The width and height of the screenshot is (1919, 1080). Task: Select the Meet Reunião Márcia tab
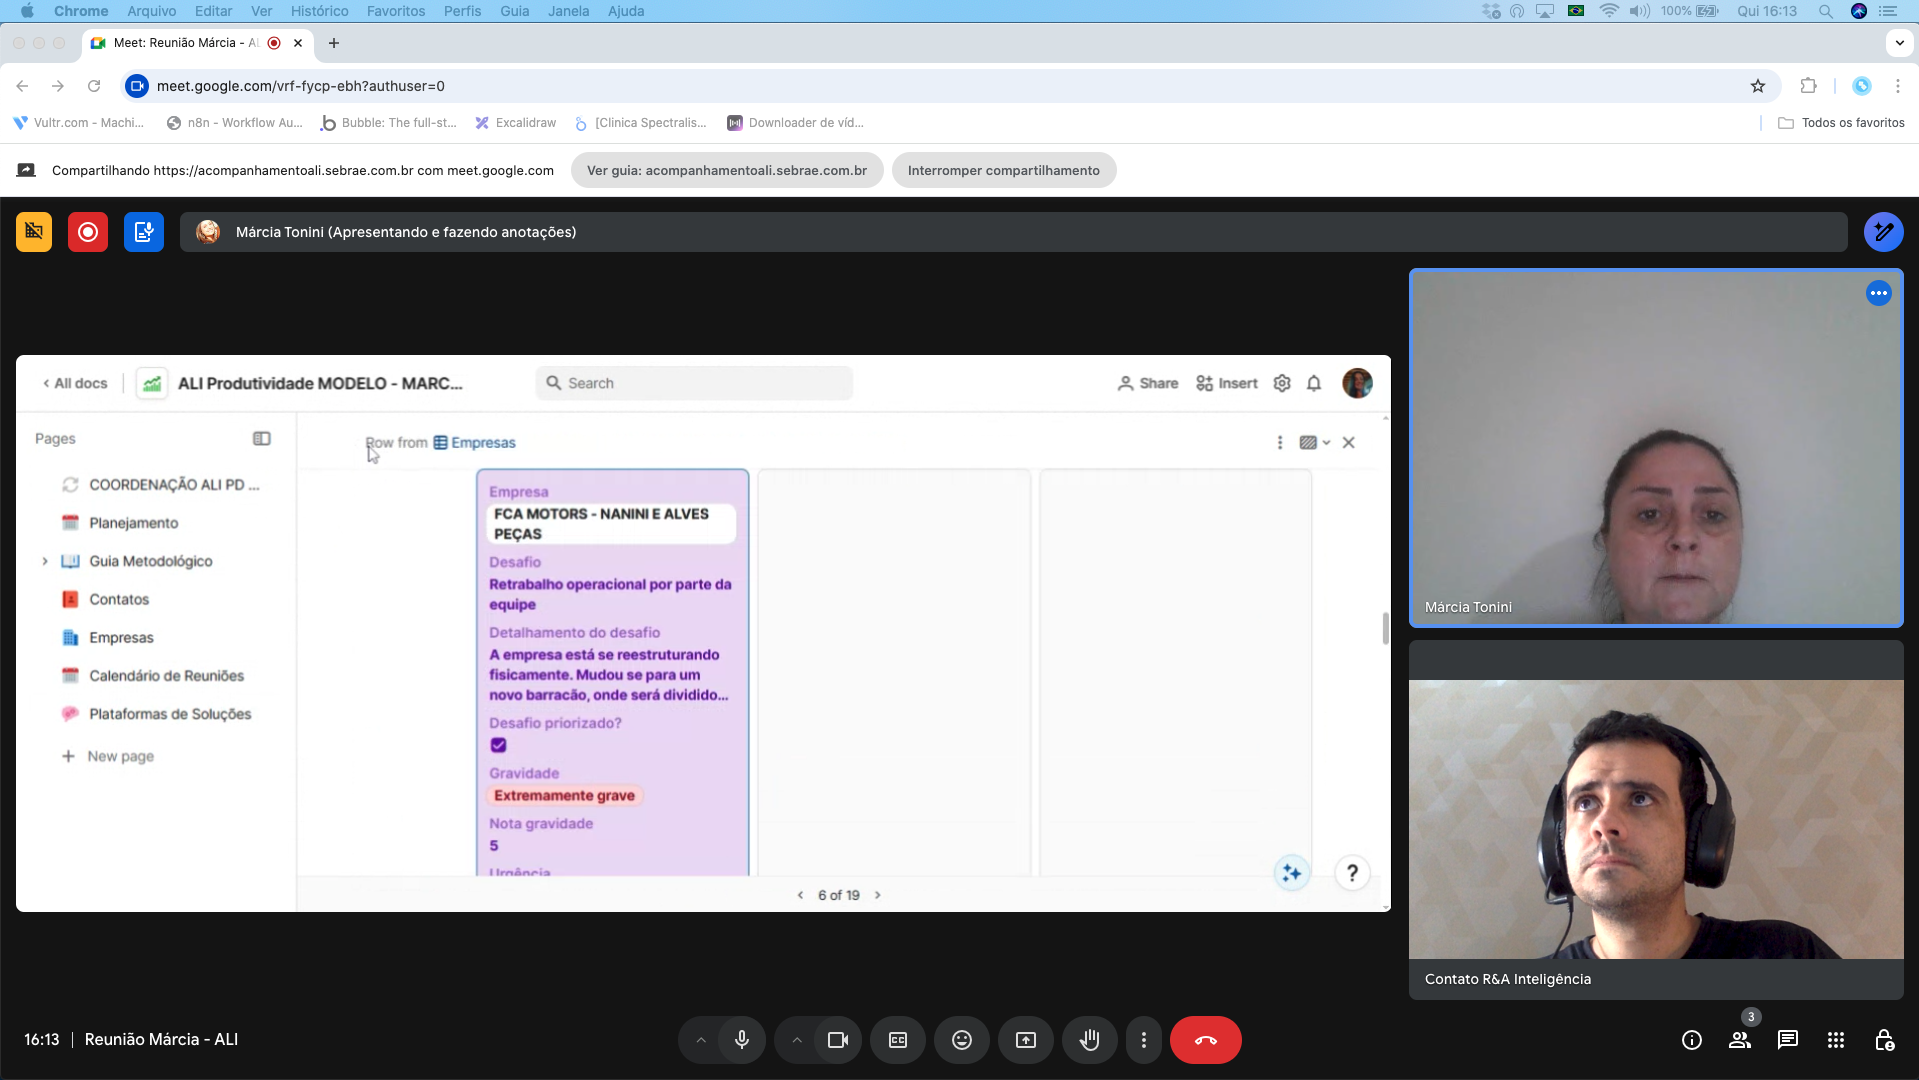pyautogui.click(x=196, y=43)
